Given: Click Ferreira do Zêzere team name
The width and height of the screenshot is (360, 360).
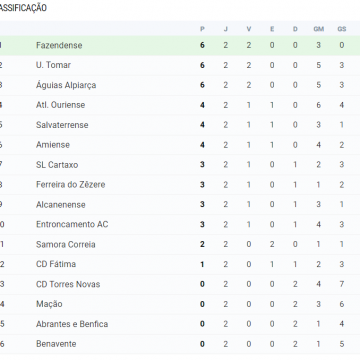Looking at the screenshot, I should (71, 184).
